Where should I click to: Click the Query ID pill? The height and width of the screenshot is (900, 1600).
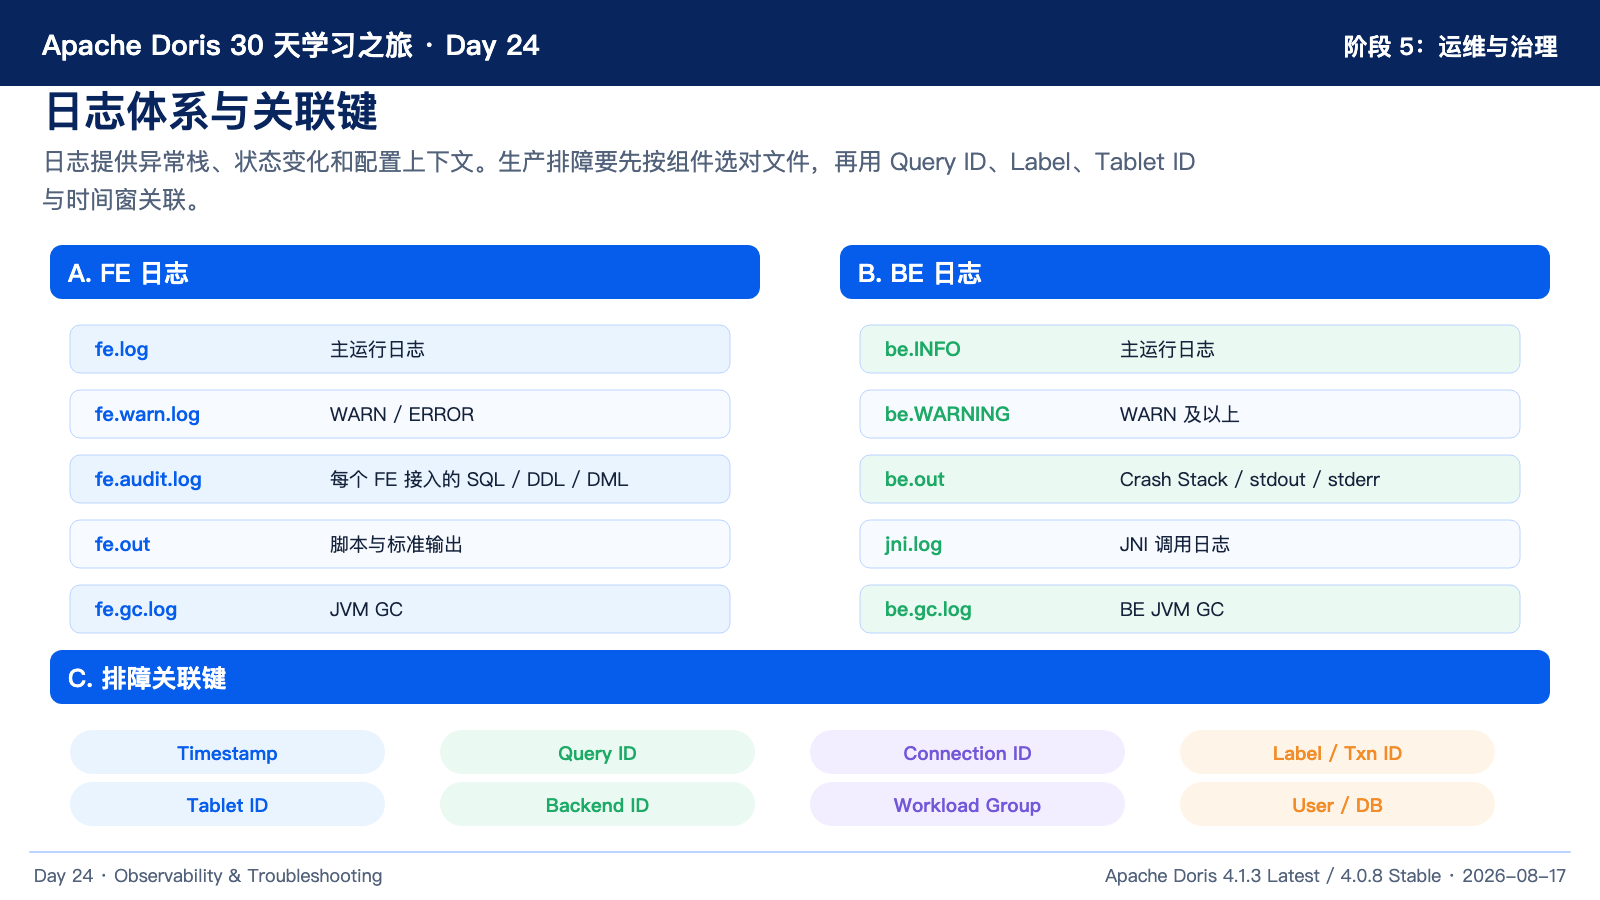pos(597,752)
